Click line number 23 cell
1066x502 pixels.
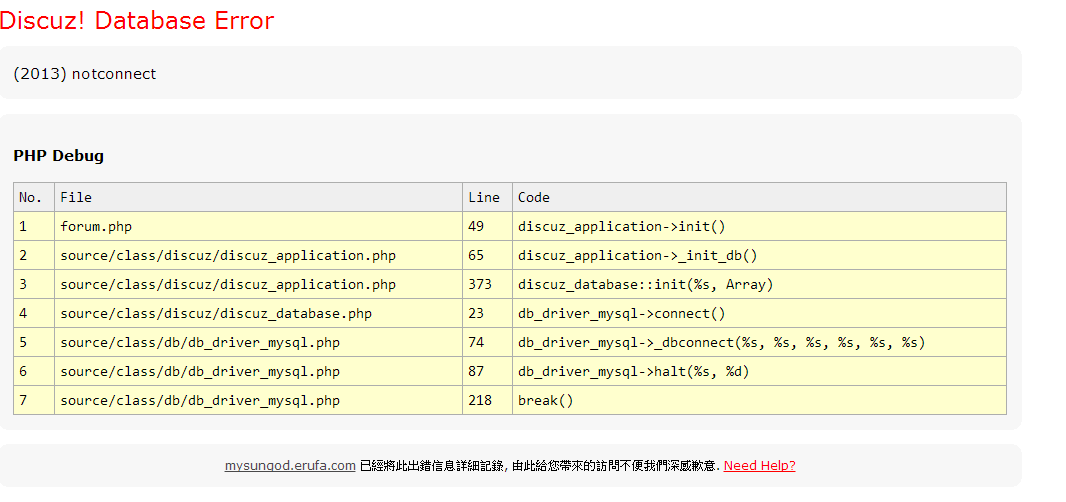[x=487, y=314]
